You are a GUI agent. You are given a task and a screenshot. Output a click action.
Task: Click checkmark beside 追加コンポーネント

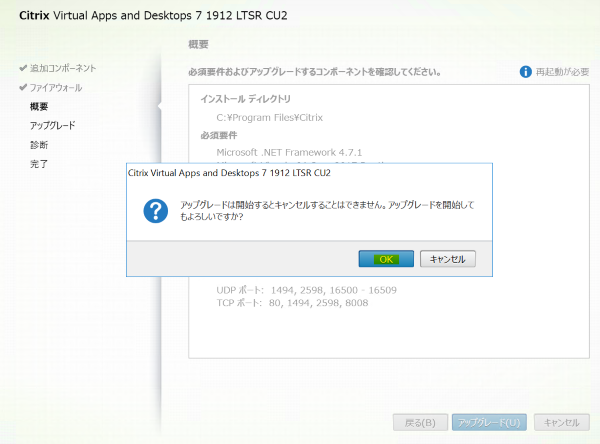(x=23, y=68)
